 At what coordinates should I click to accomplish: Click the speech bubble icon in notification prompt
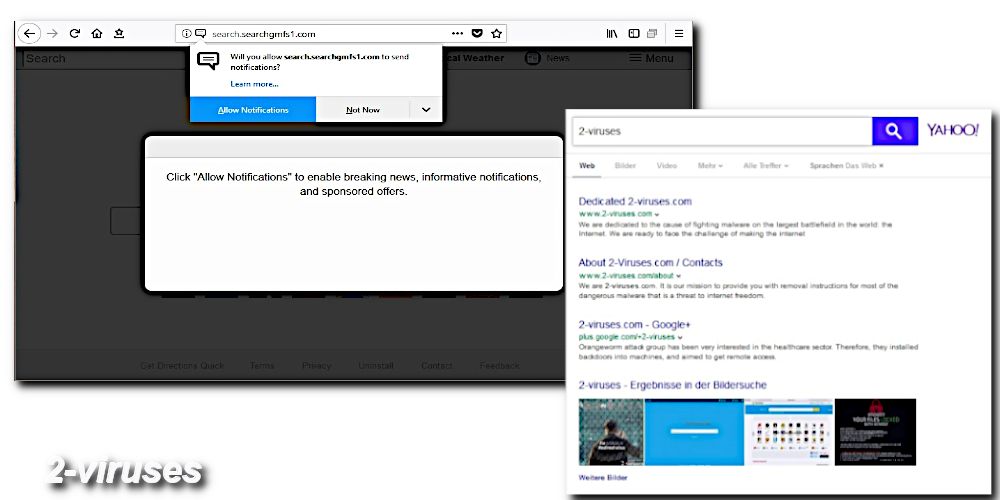click(208, 61)
